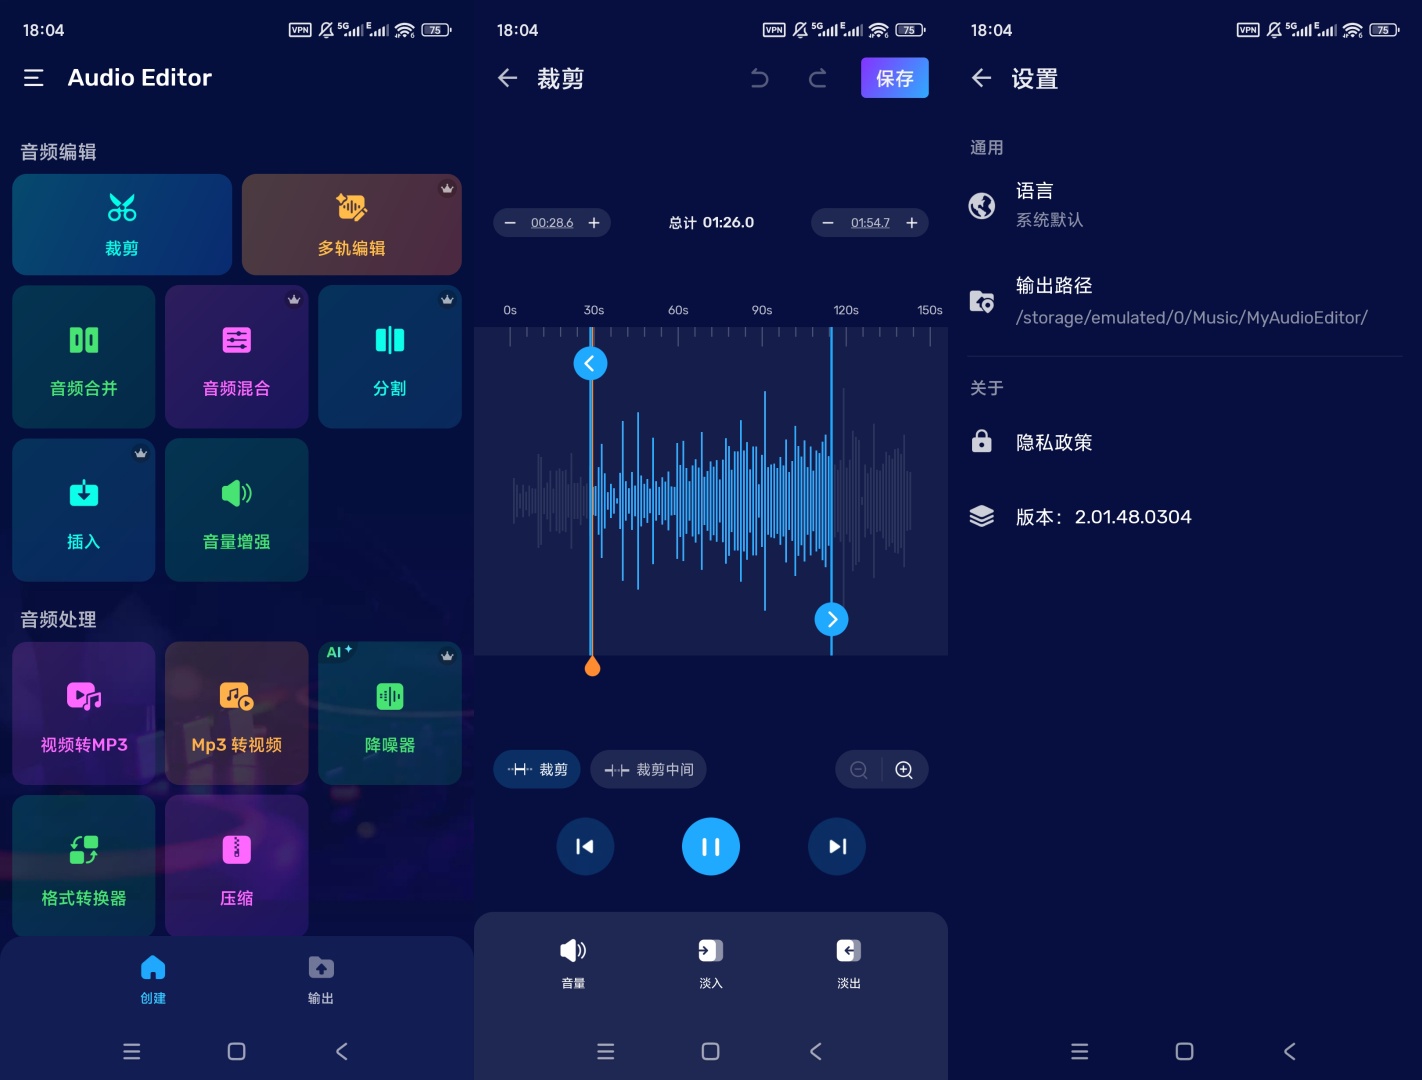Open the AI 降噪器 noise reducer
This screenshot has height=1080, width=1422.
tap(389, 713)
